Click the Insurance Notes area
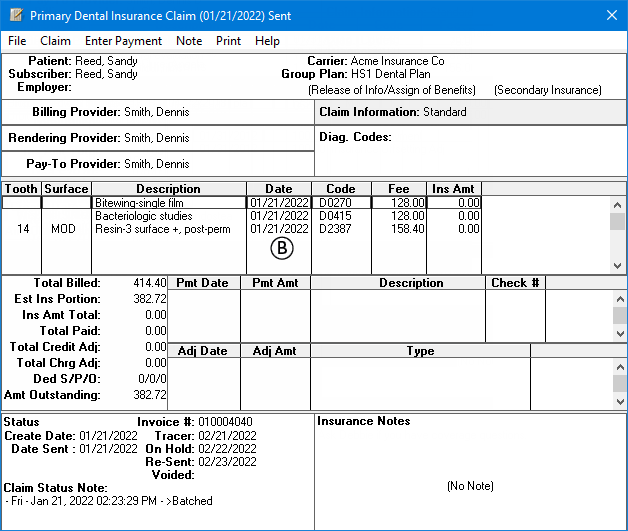The height and width of the screenshot is (531, 628). (470, 470)
